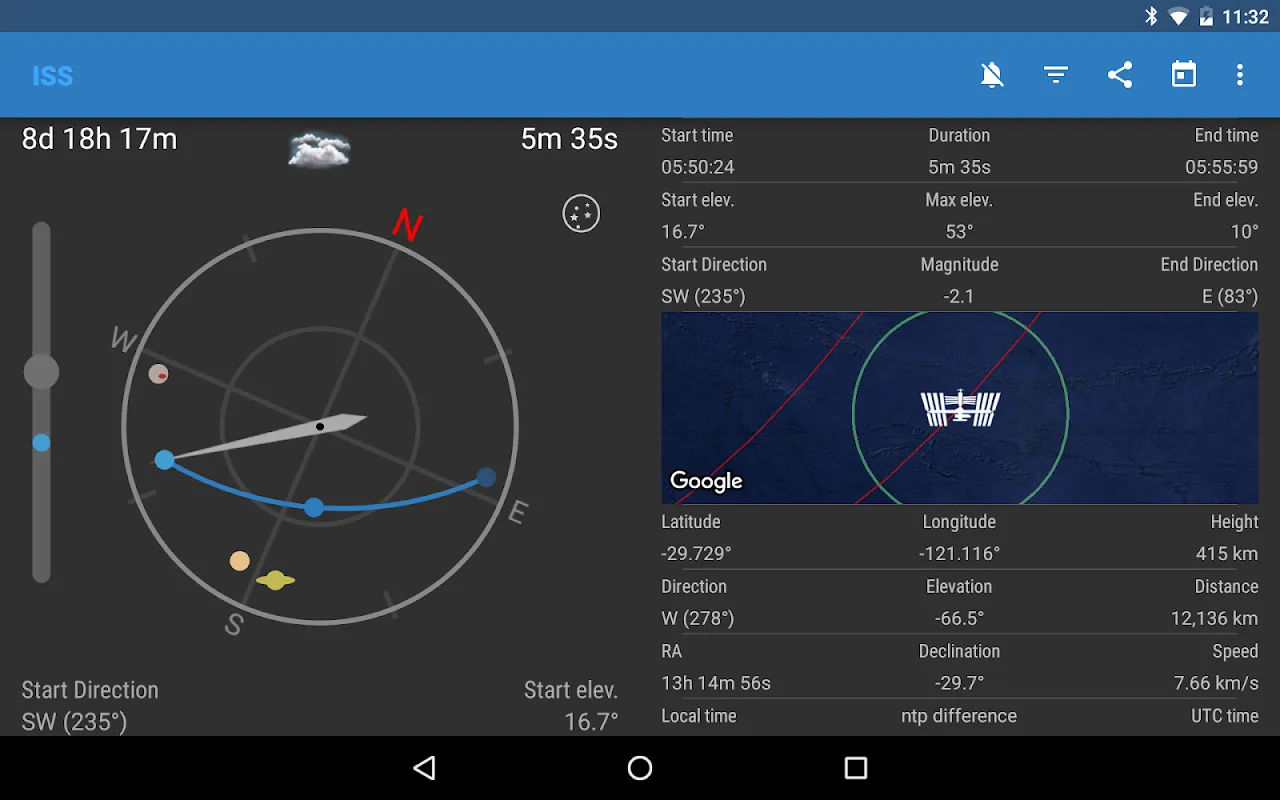Tap the ISS station icon on map
Image resolution: width=1280 pixels, height=800 pixels.
pos(960,408)
